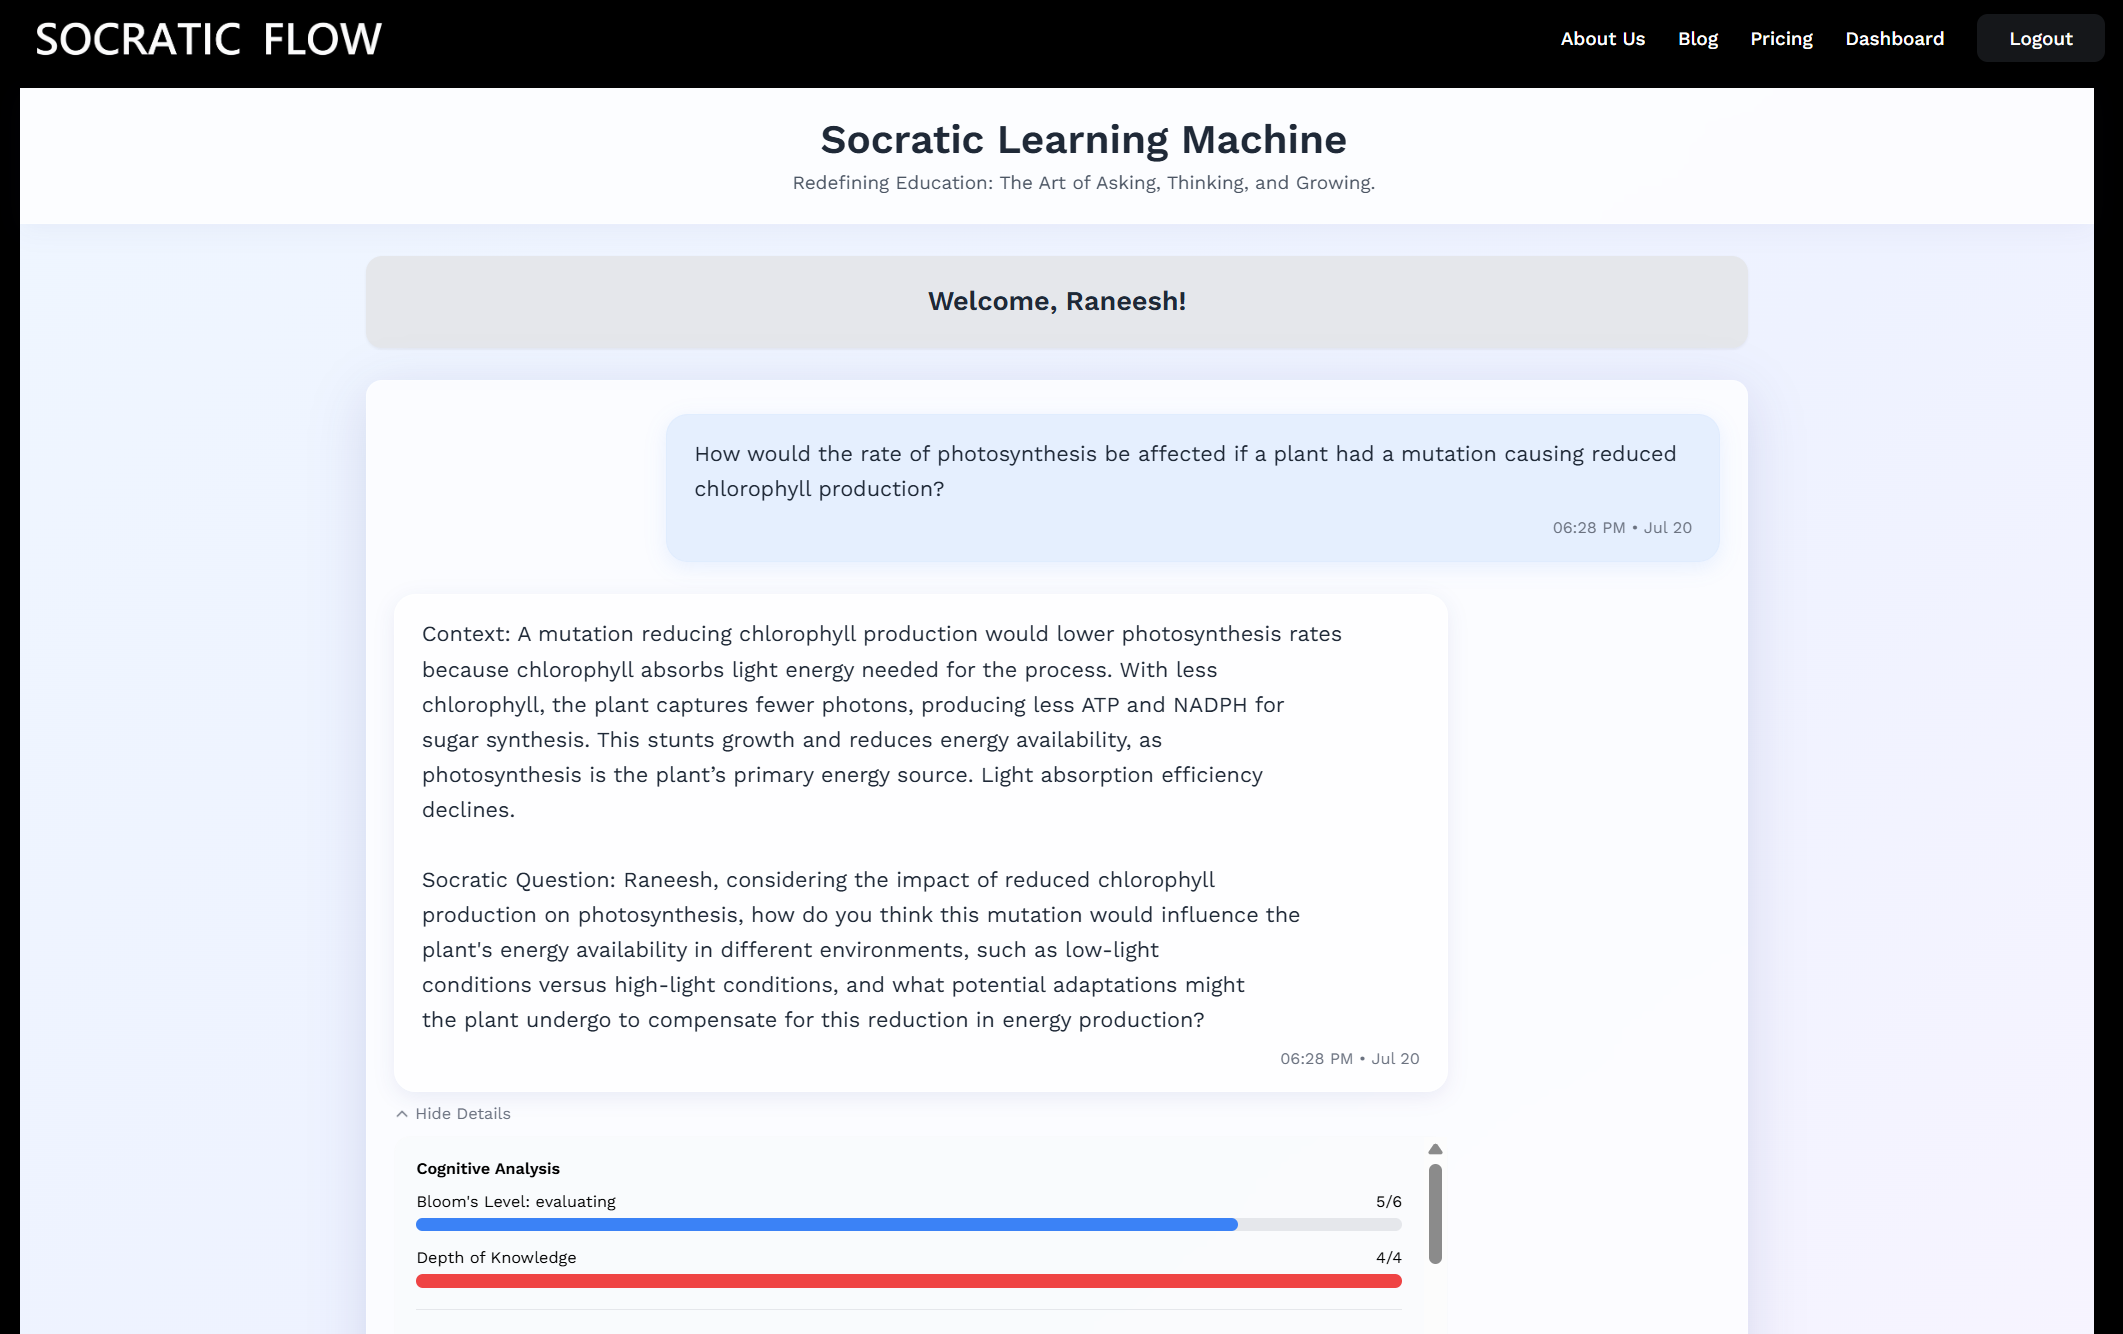Click the Welcome, Raneesh! banner
This screenshot has width=2123, height=1334.
point(1056,302)
